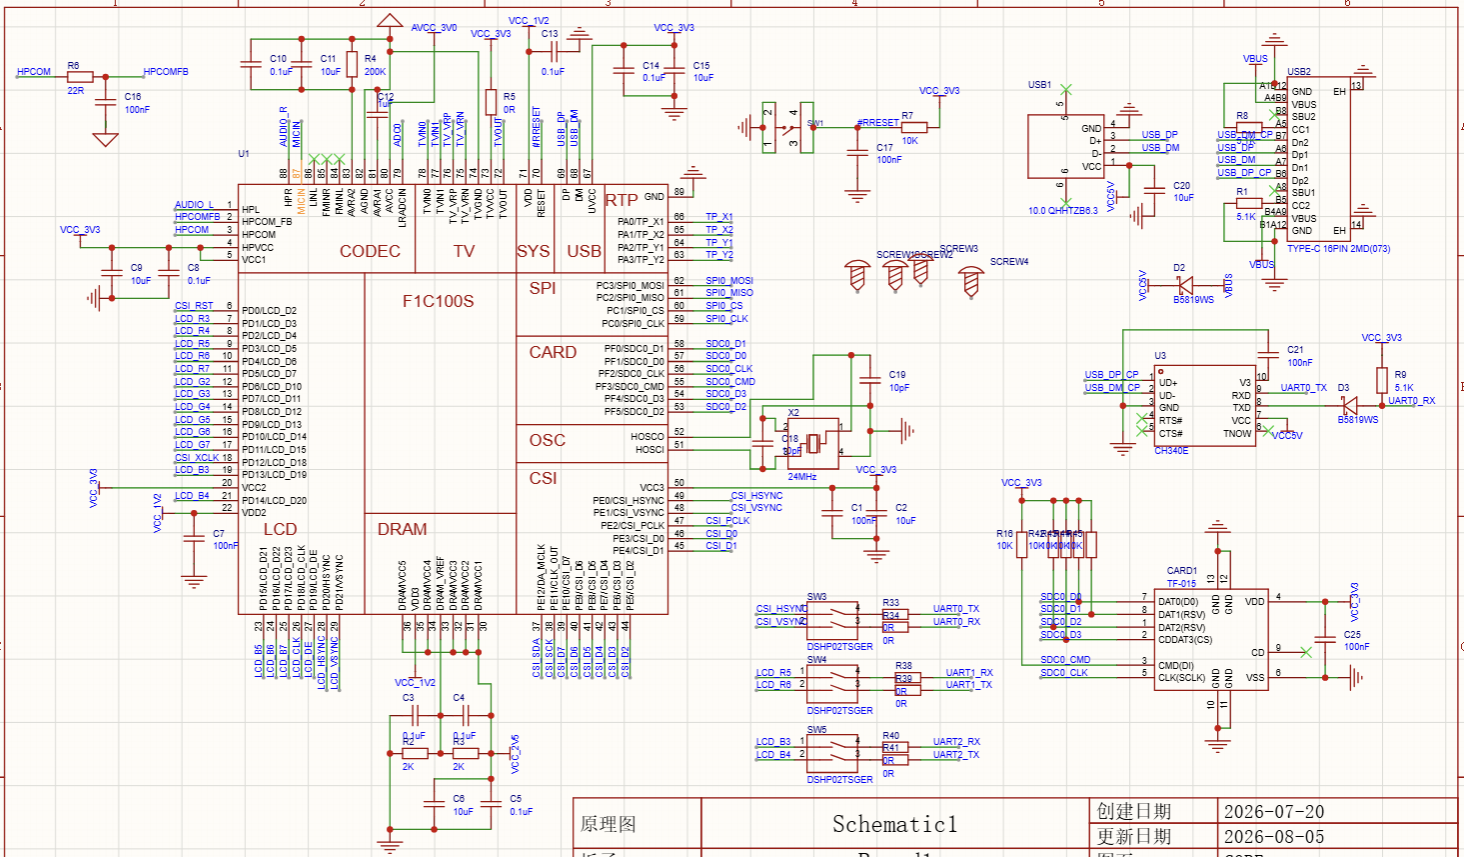Click the 2026-08-05 update date
This screenshot has height=857, width=1464.
coord(1274,837)
